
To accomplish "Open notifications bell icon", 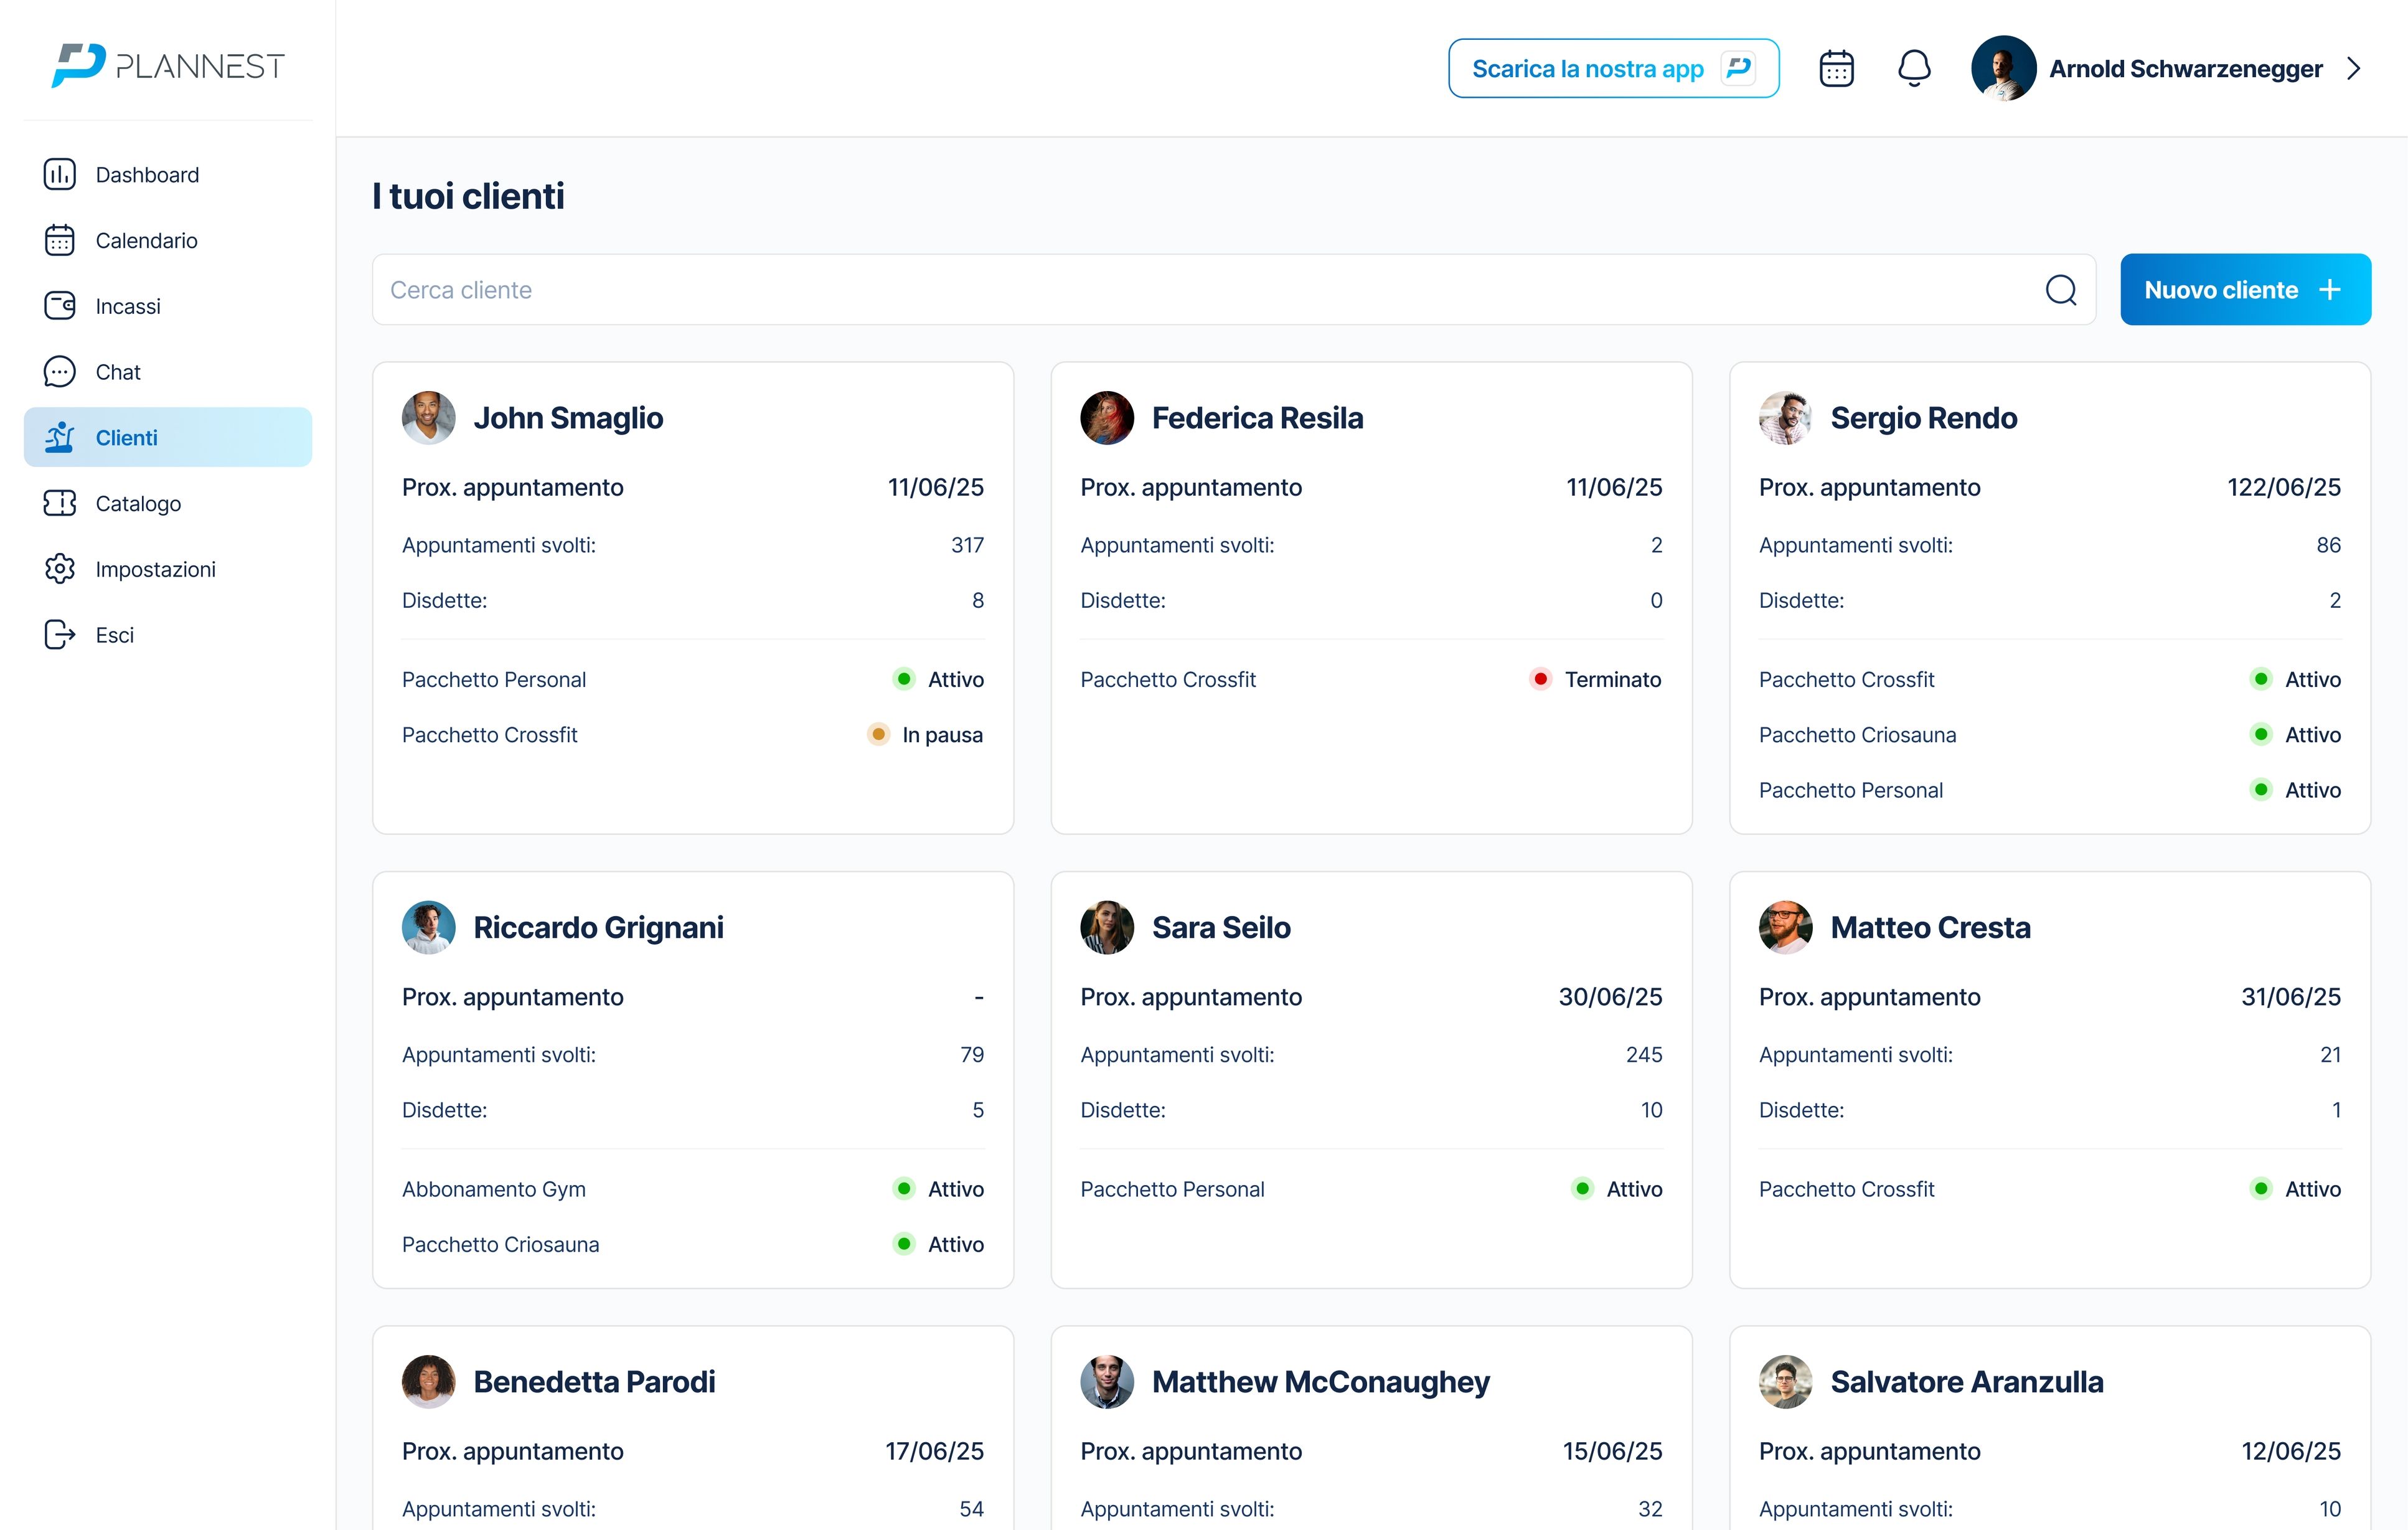I will click(x=1914, y=69).
